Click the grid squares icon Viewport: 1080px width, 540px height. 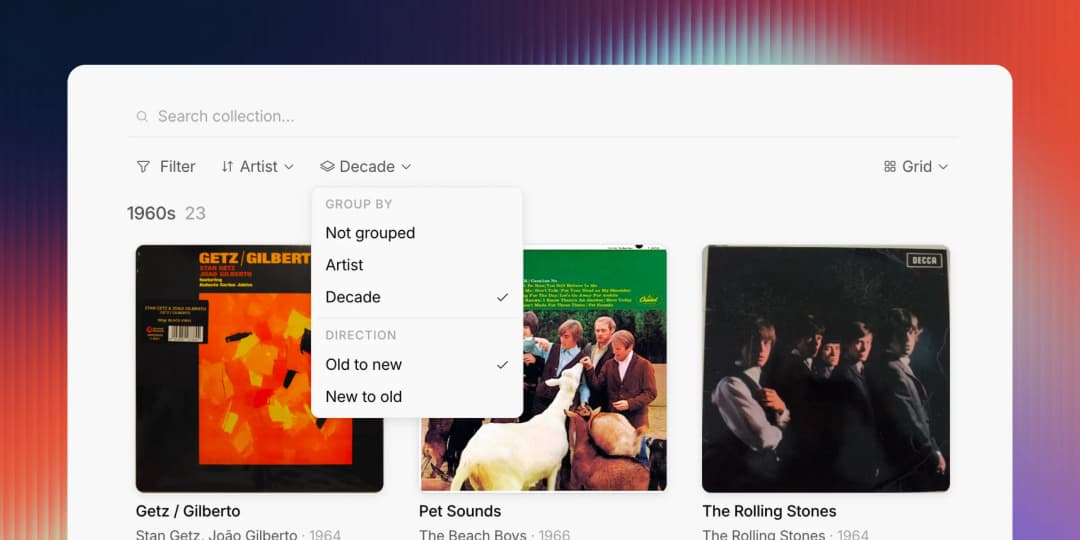(890, 167)
